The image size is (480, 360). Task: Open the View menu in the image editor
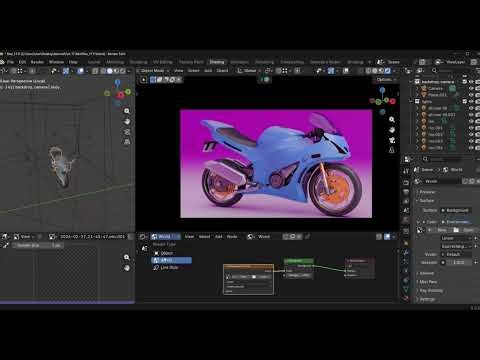coord(25,237)
